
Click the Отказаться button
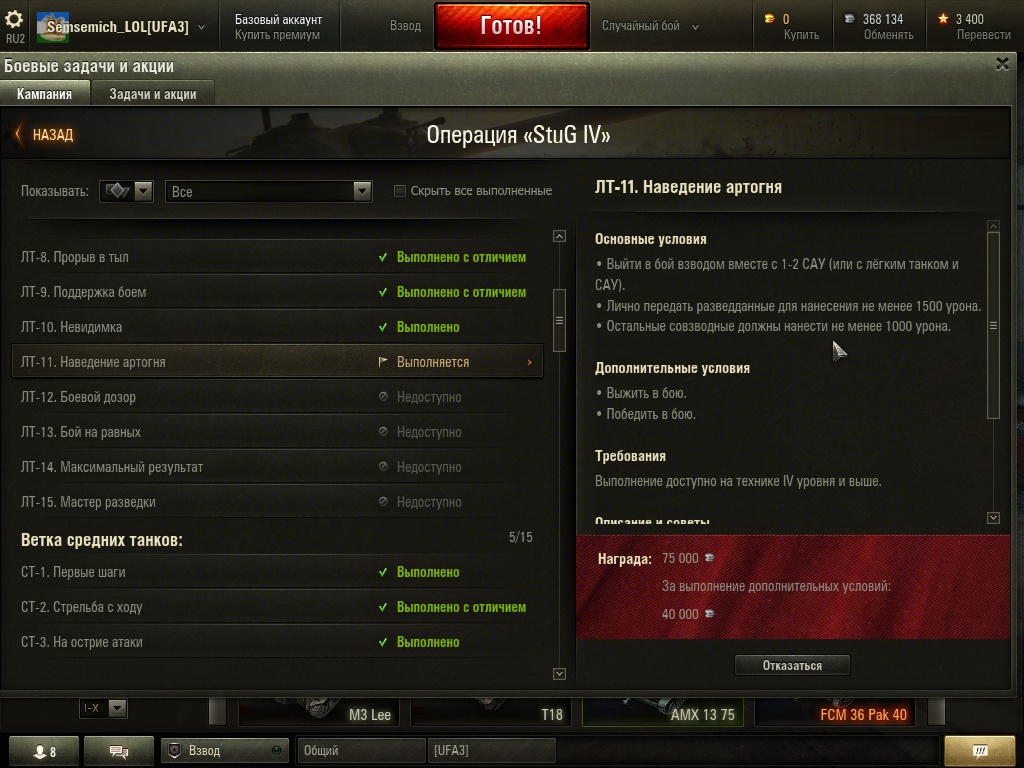(792, 665)
